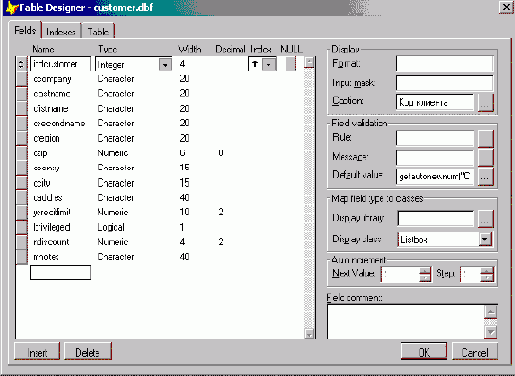Viewport: 515px width, 376px height.
Task: Click the ascending index arrow icon
Action: pyautogui.click(x=255, y=64)
